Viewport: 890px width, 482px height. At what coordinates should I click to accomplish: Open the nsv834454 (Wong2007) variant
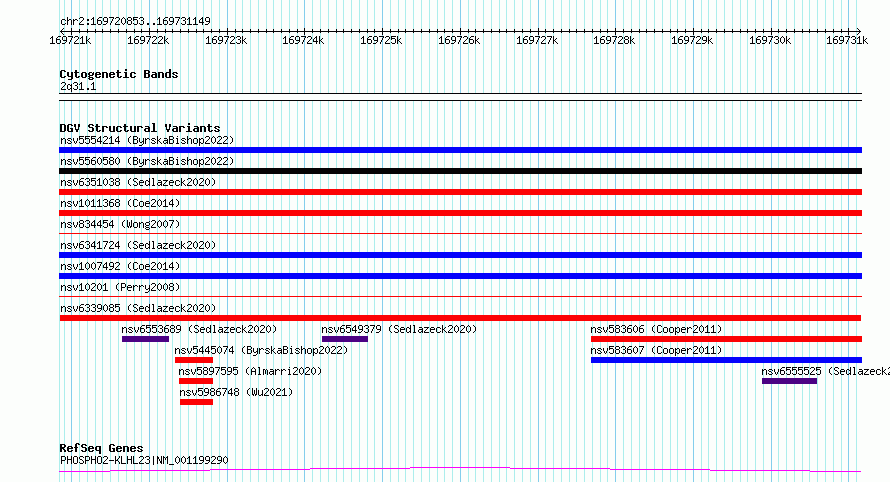(120, 224)
